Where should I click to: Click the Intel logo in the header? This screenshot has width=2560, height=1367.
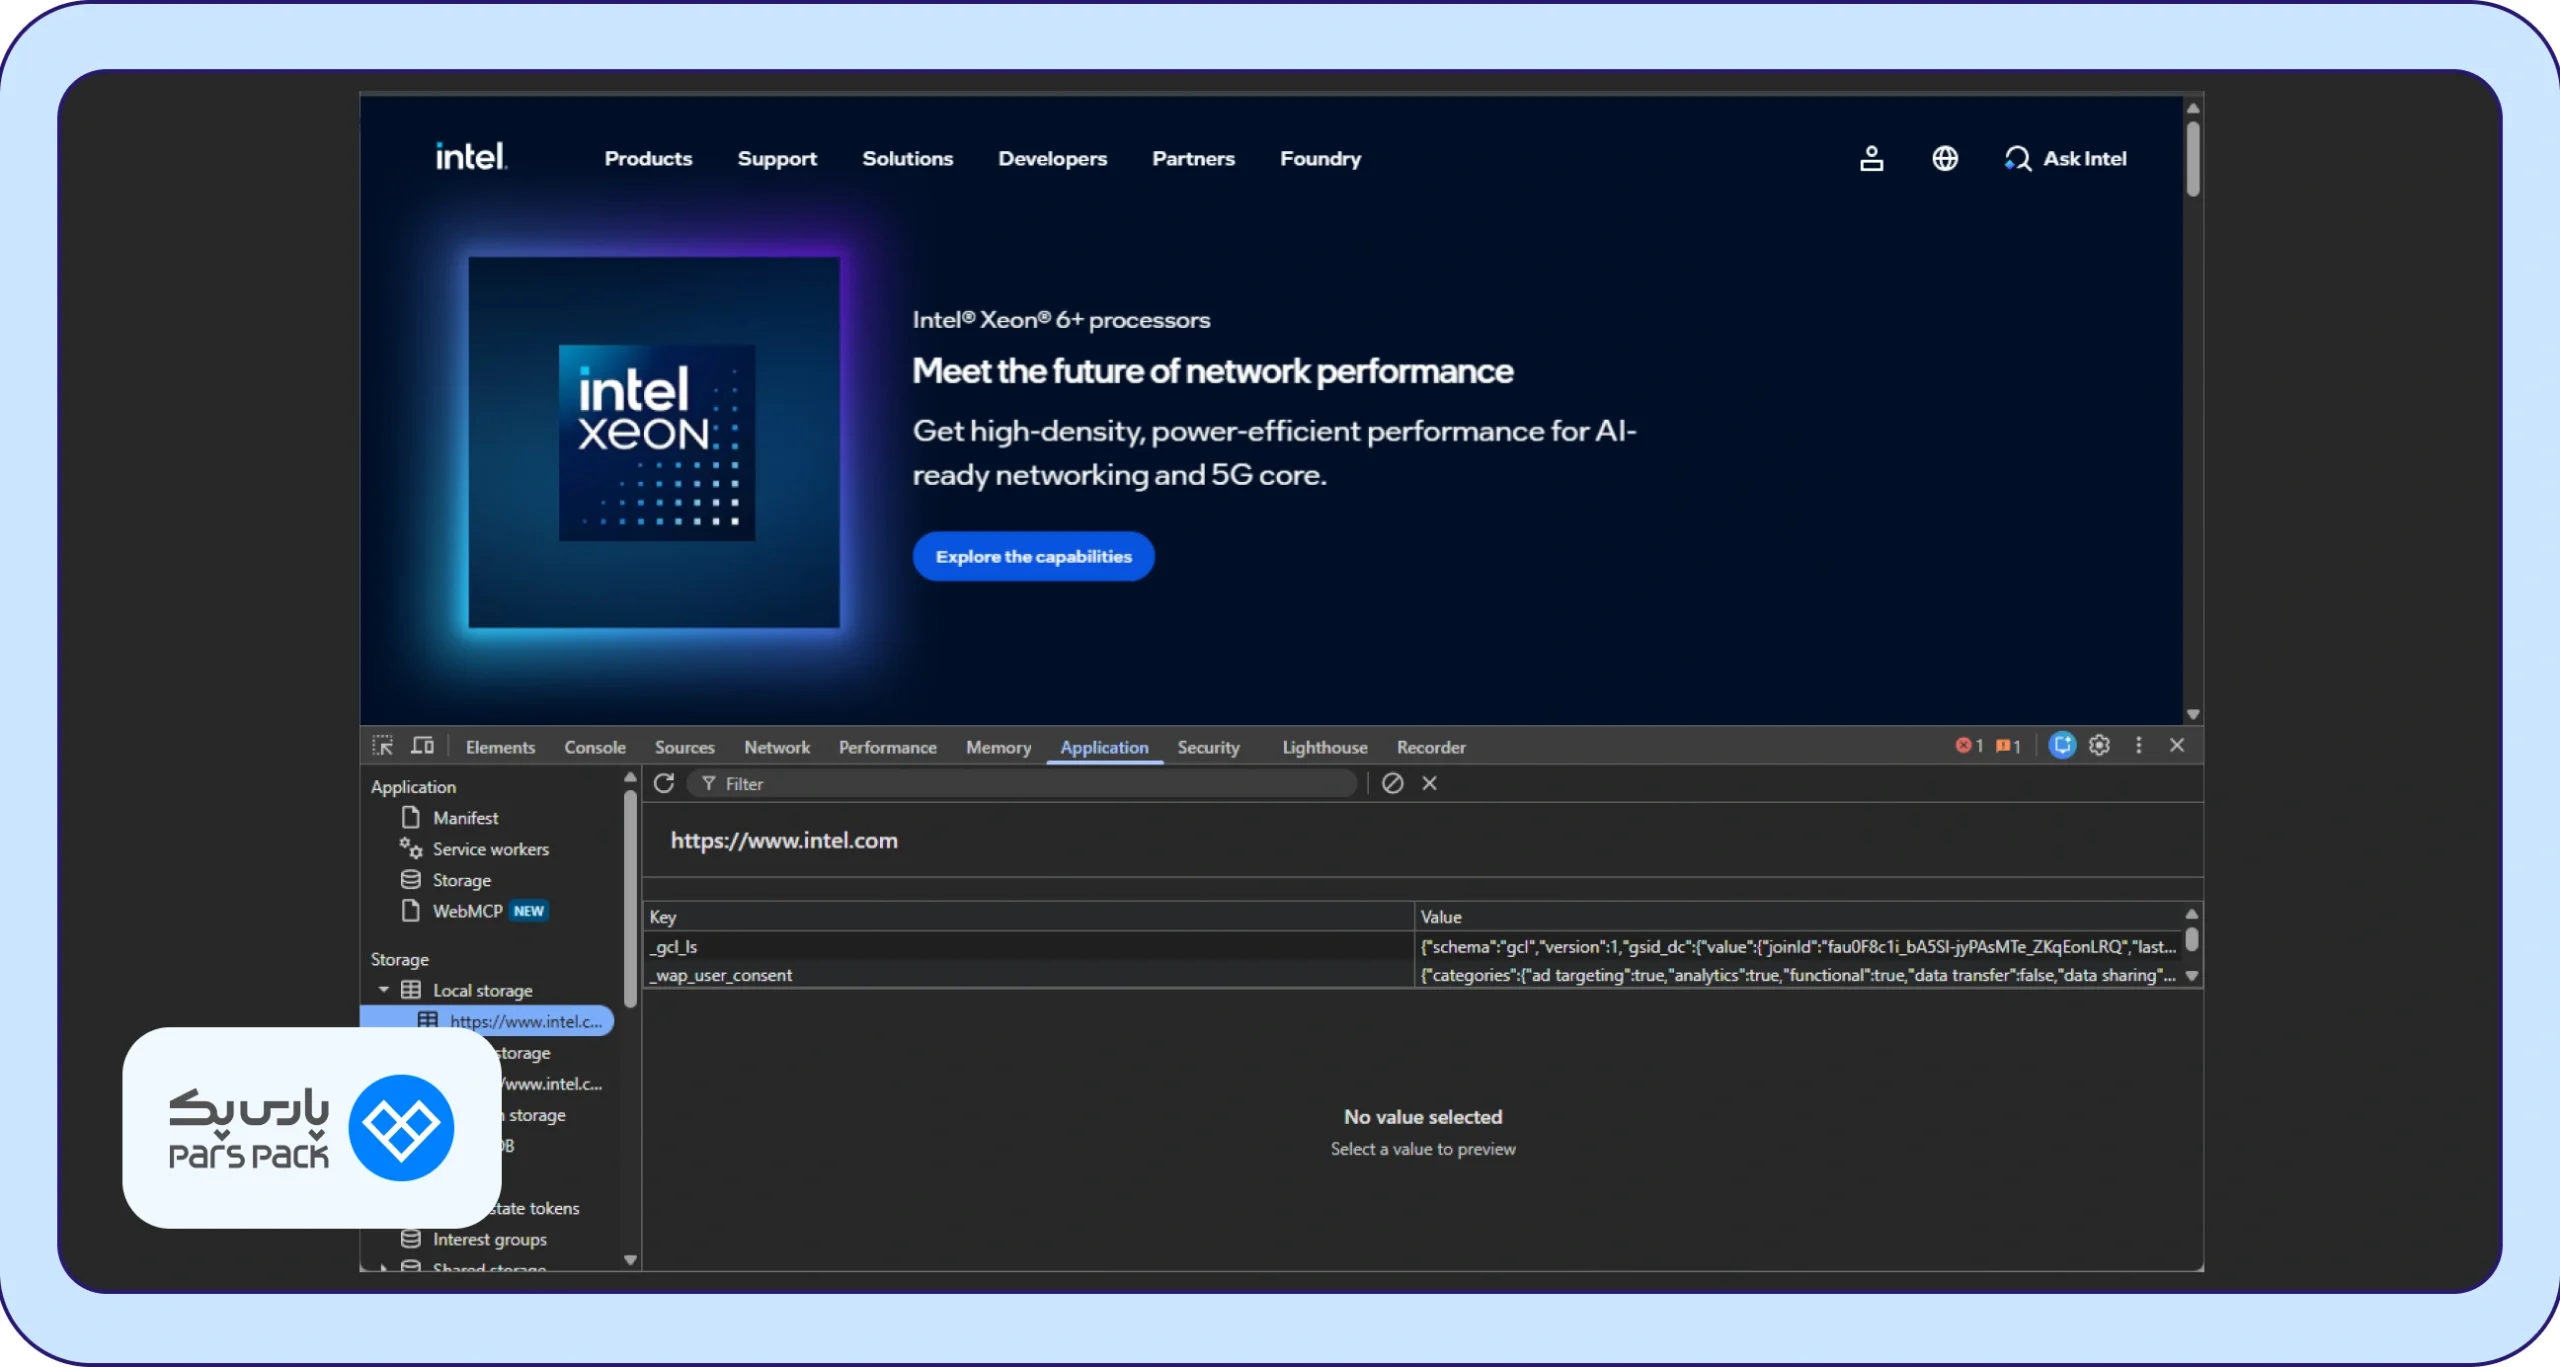pyautogui.click(x=471, y=157)
